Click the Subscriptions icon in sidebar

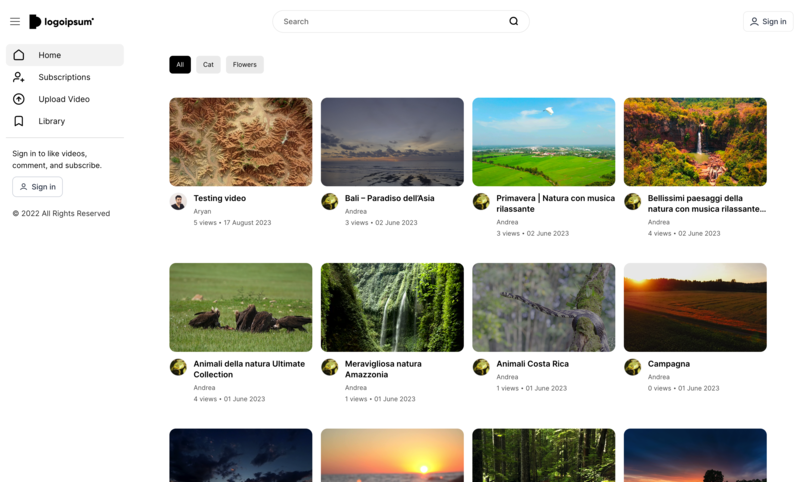19,77
